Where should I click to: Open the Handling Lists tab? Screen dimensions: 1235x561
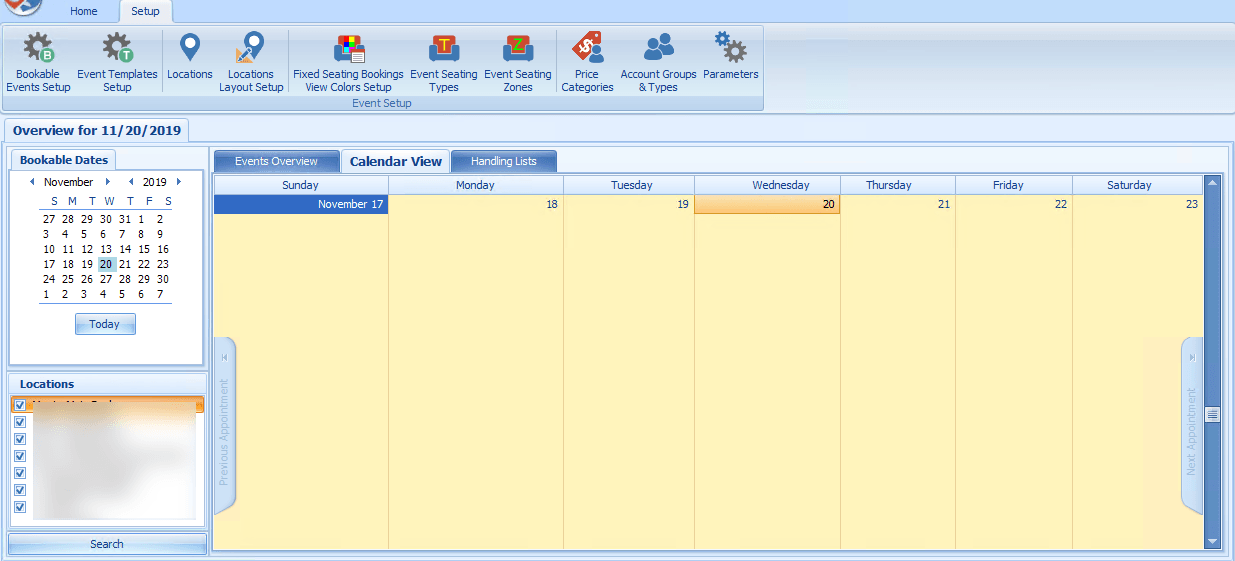tap(504, 161)
